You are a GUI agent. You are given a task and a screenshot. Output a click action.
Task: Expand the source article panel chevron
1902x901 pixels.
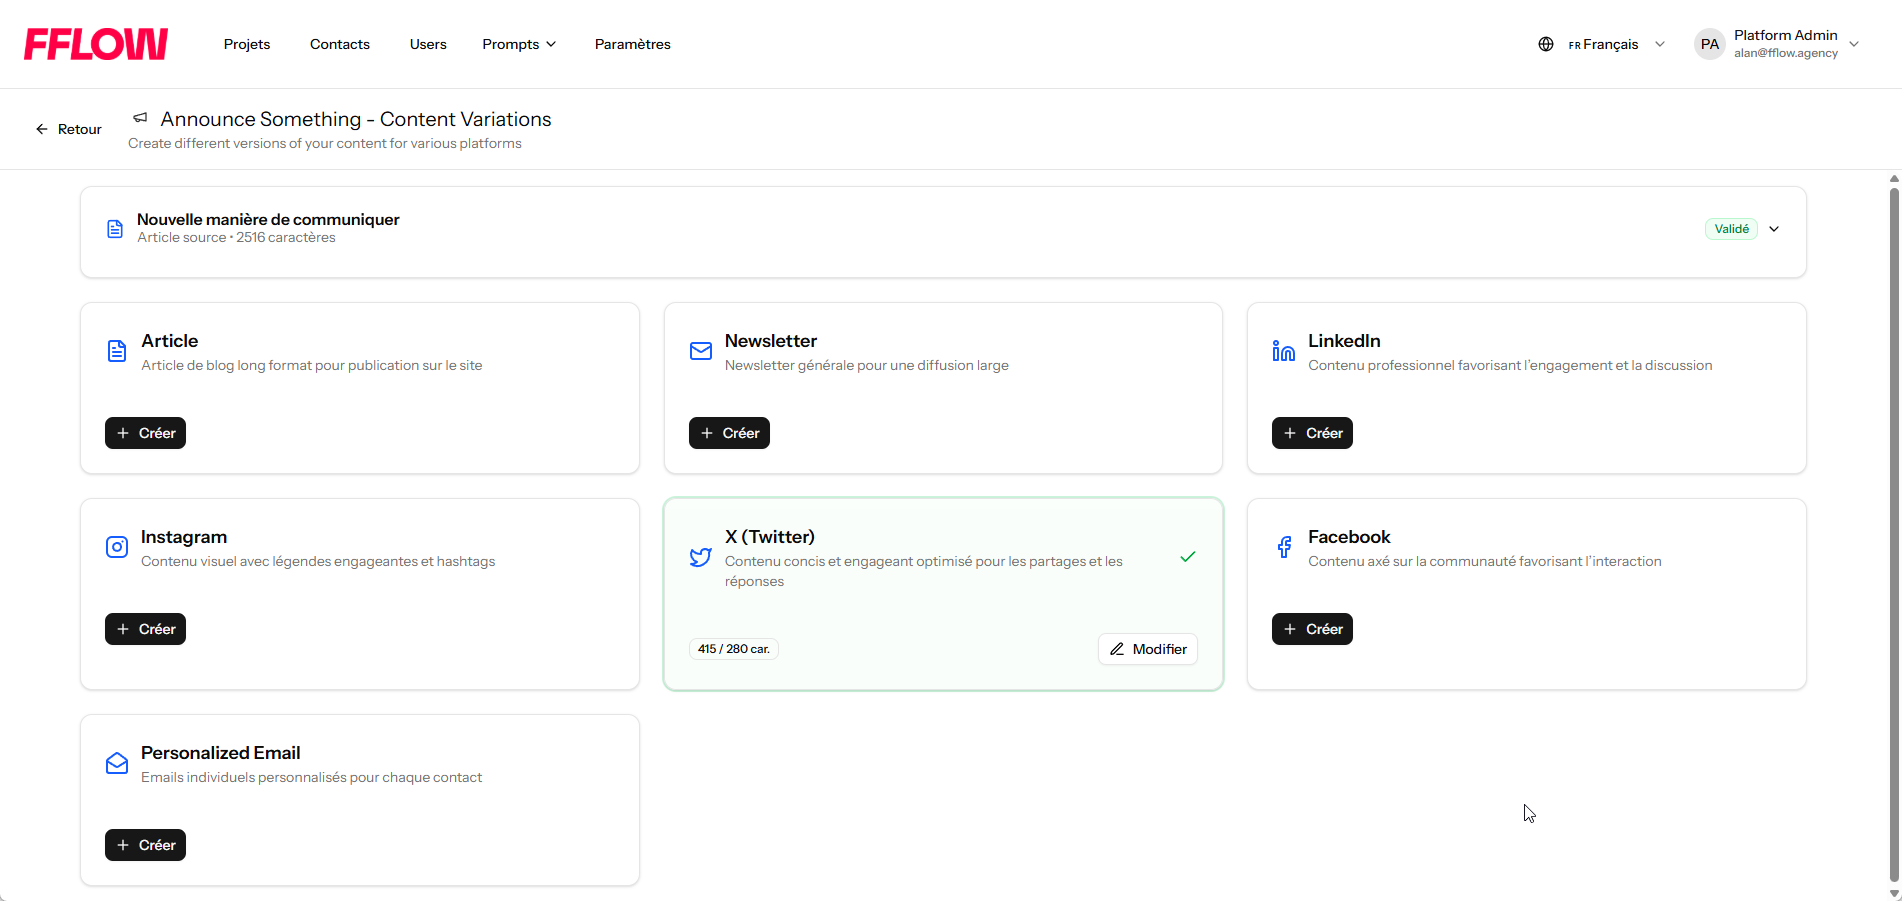(1774, 229)
